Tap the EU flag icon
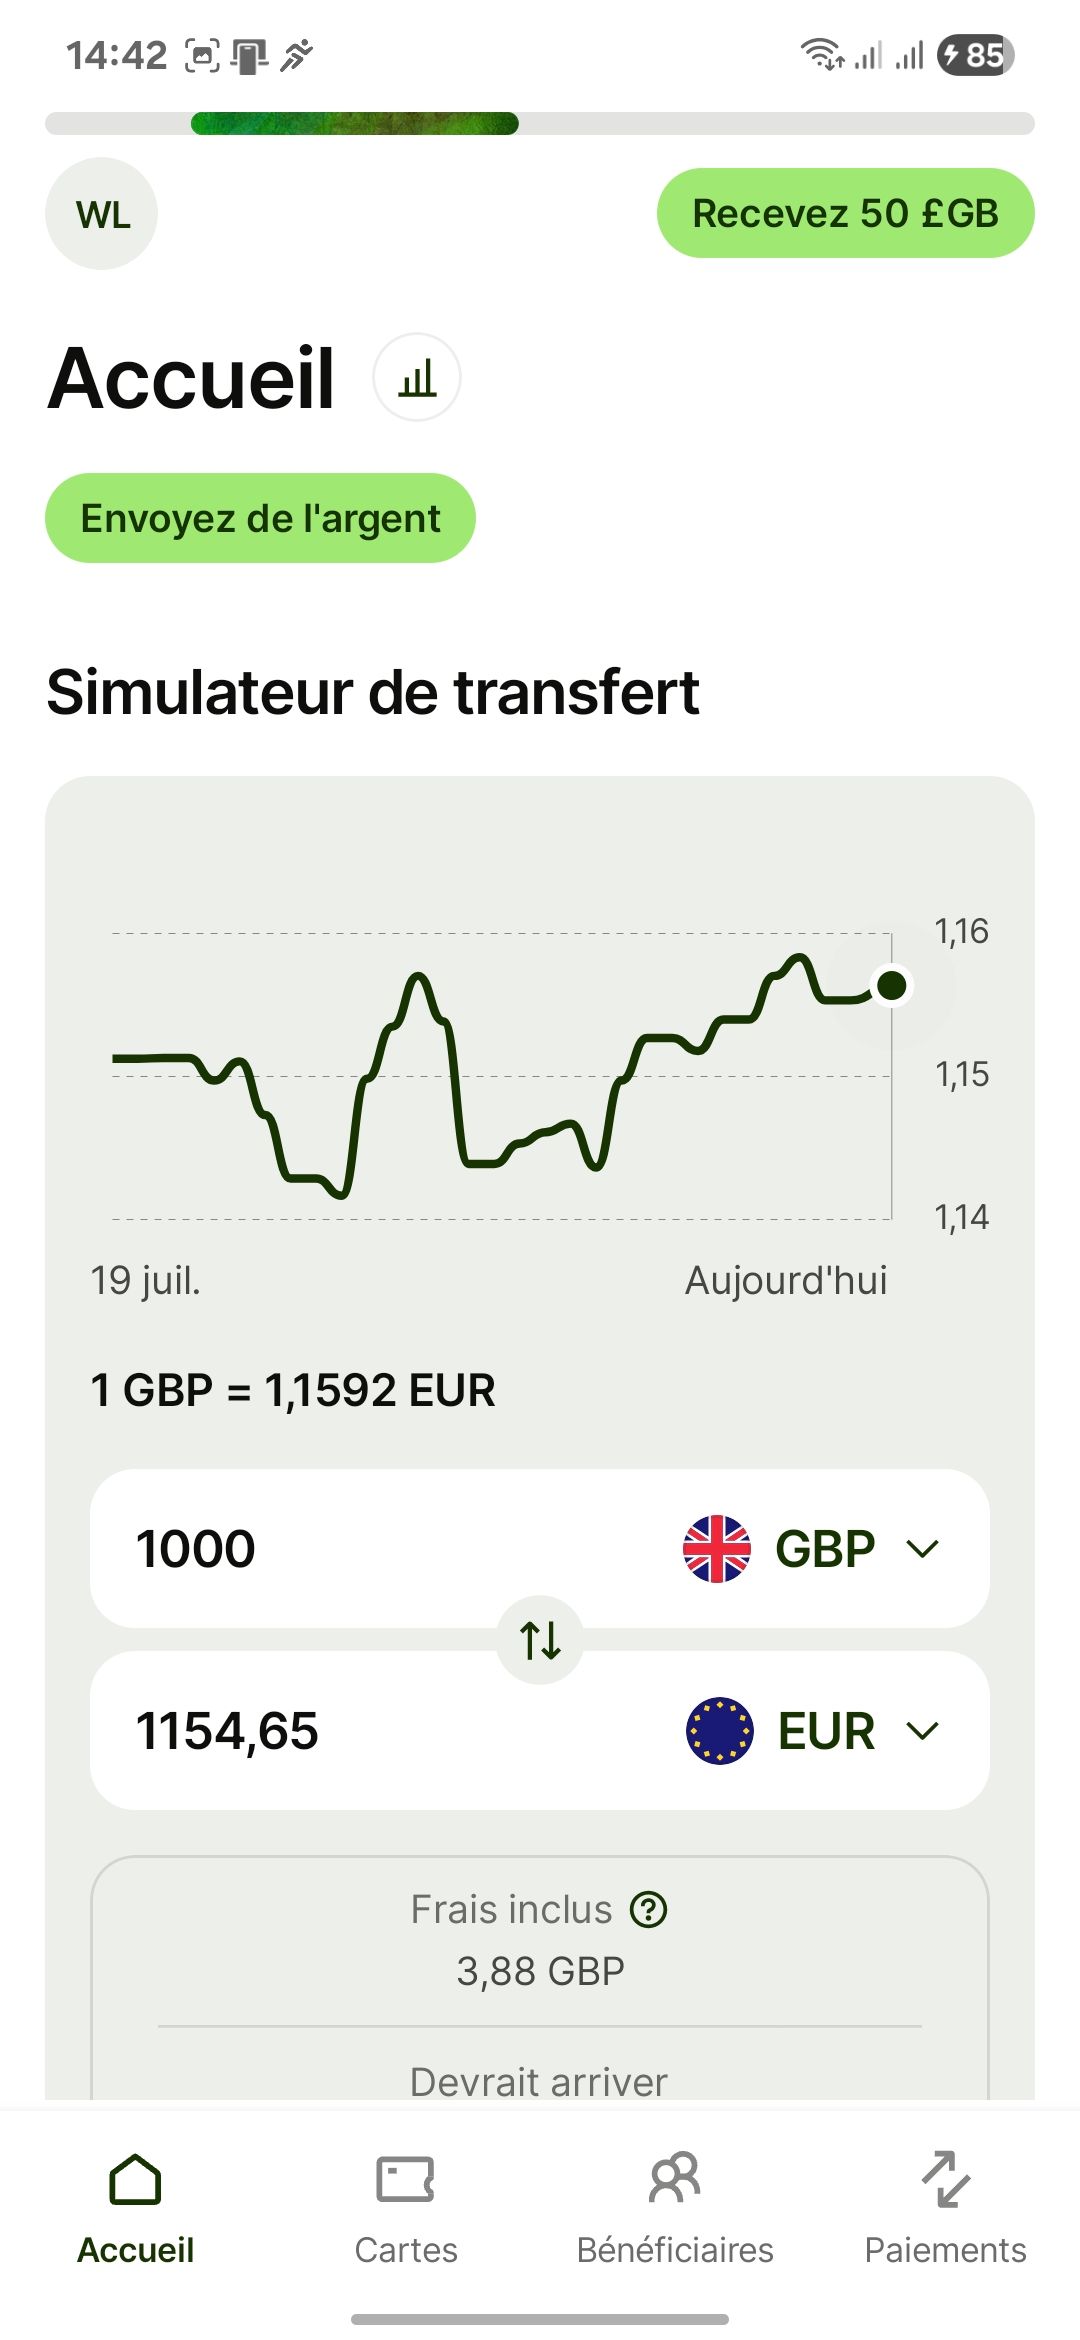The width and height of the screenshot is (1080, 2340). click(x=719, y=1731)
